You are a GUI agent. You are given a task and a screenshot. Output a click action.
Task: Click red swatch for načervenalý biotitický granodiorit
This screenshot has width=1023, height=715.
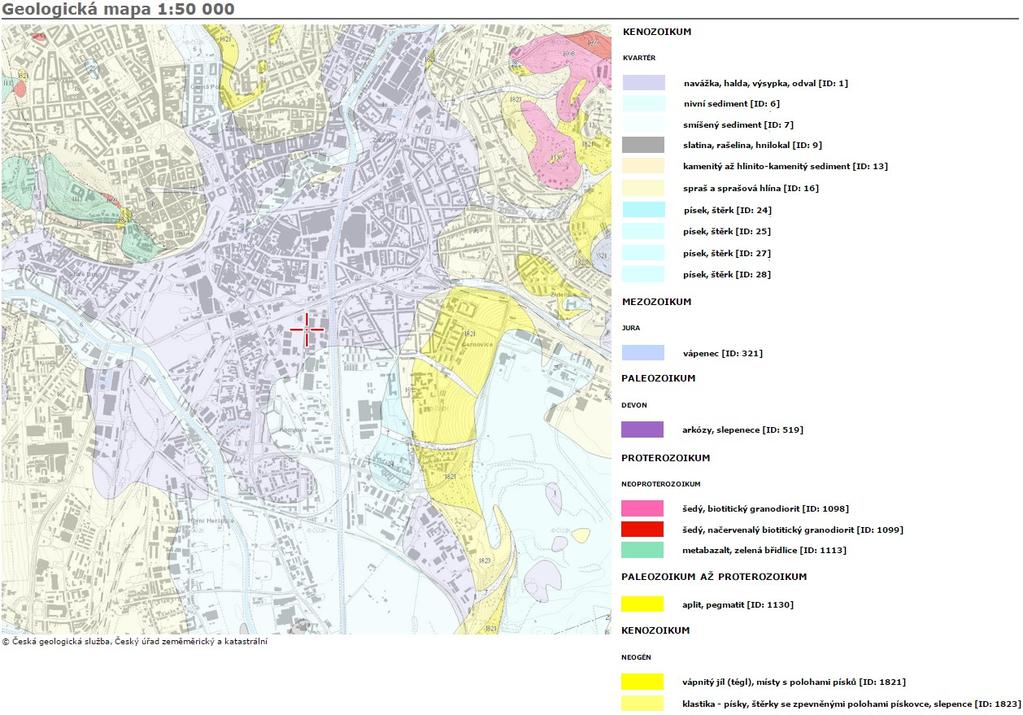(643, 529)
